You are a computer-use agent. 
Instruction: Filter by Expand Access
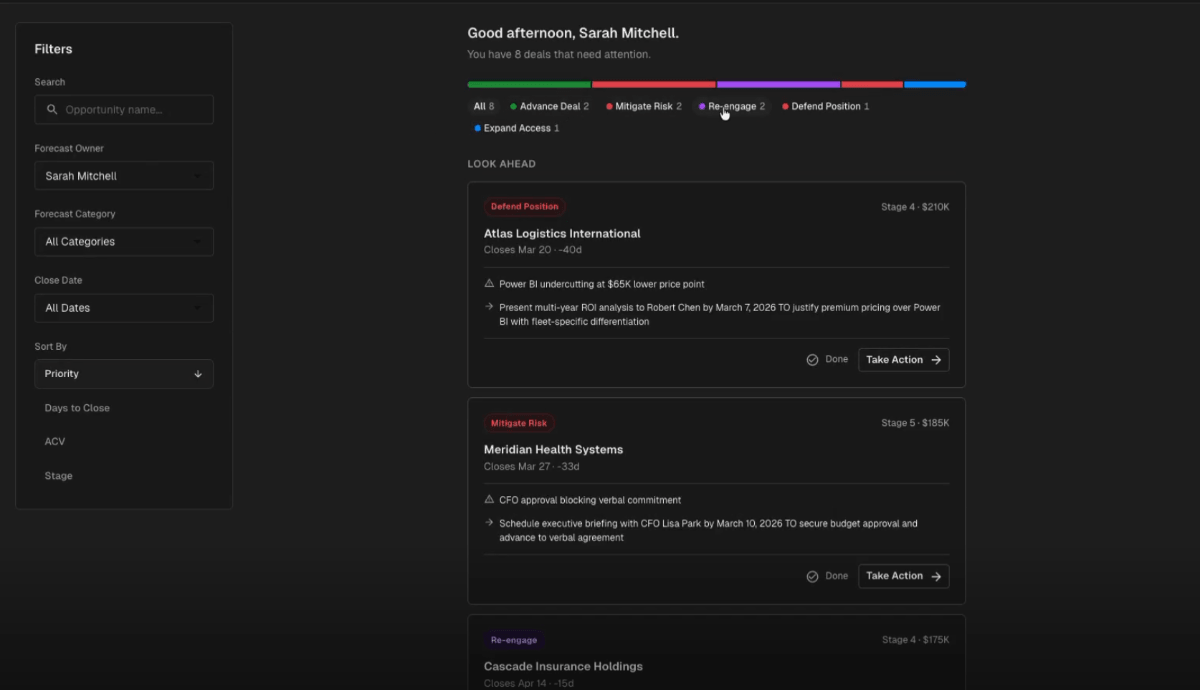pyautogui.click(x=517, y=128)
